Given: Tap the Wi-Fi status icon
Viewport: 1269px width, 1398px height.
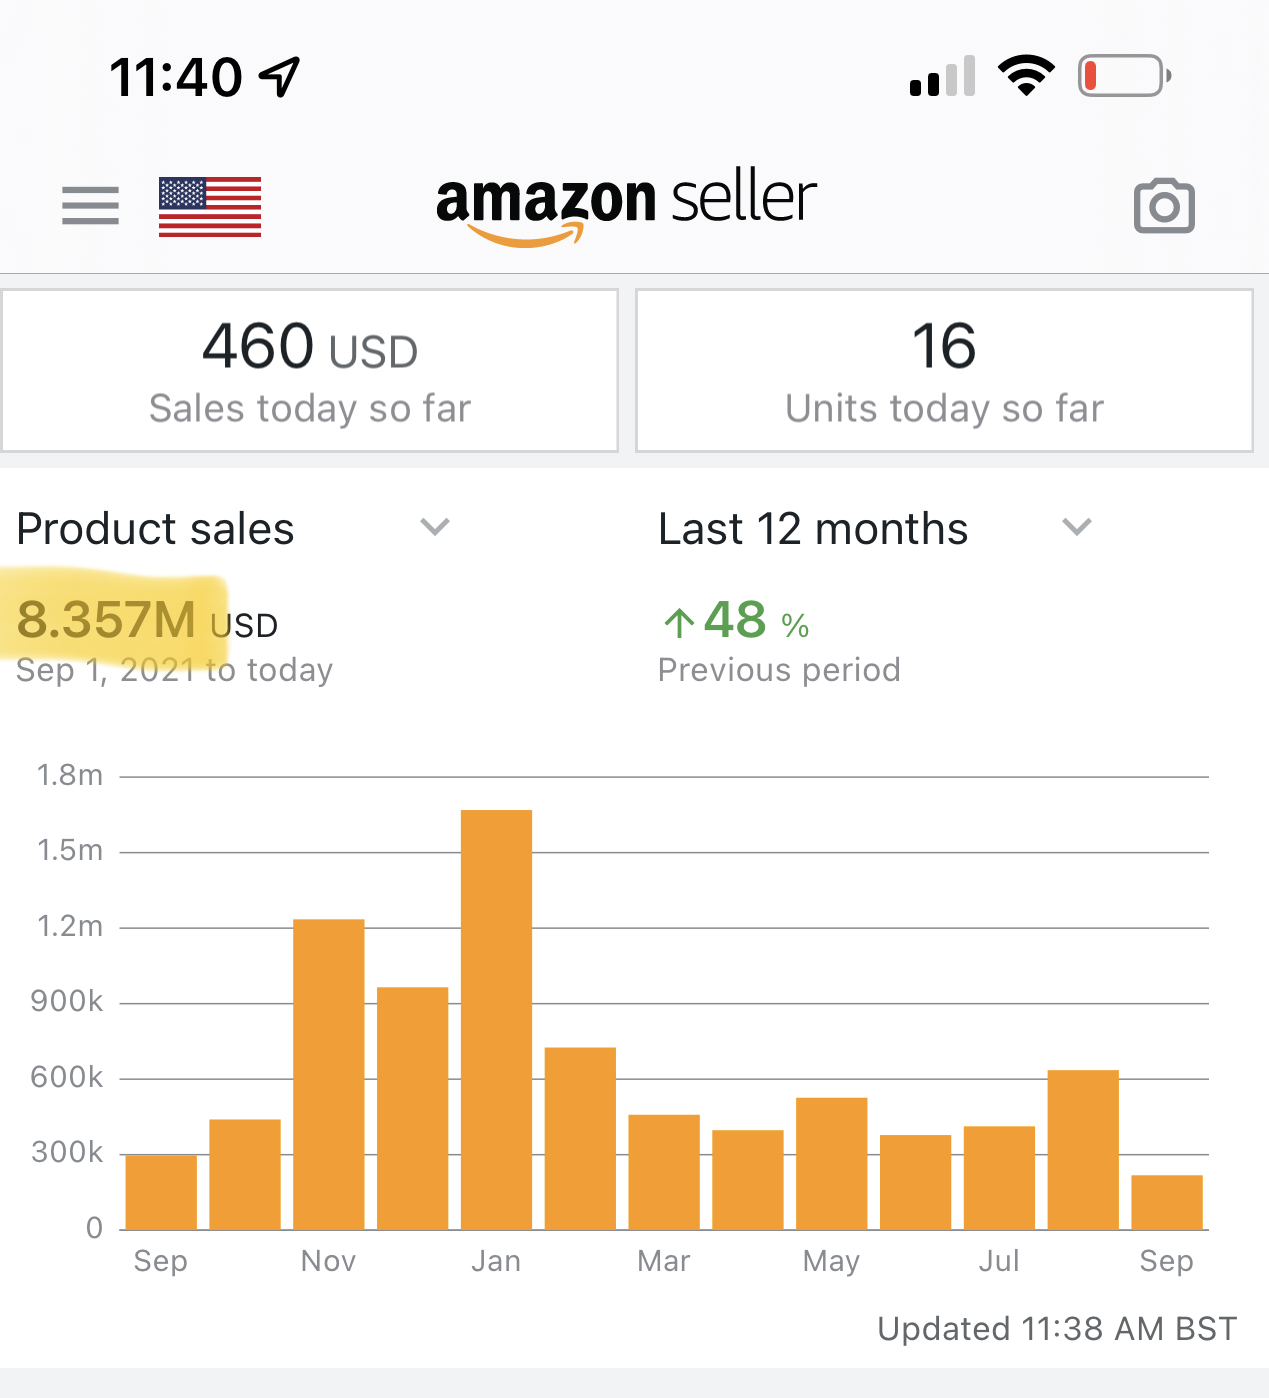Looking at the screenshot, I should (x=1026, y=75).
